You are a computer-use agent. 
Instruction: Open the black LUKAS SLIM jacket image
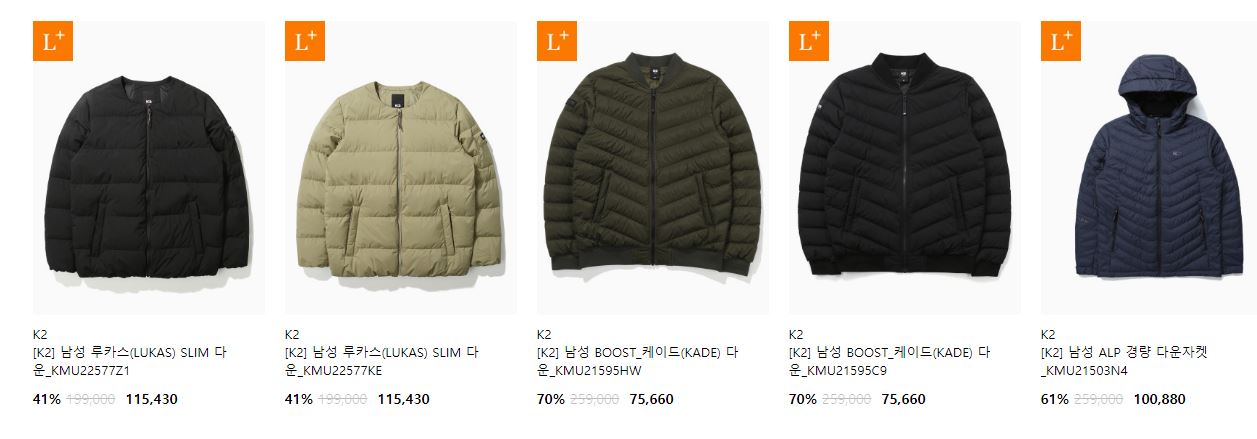[149, 168]
